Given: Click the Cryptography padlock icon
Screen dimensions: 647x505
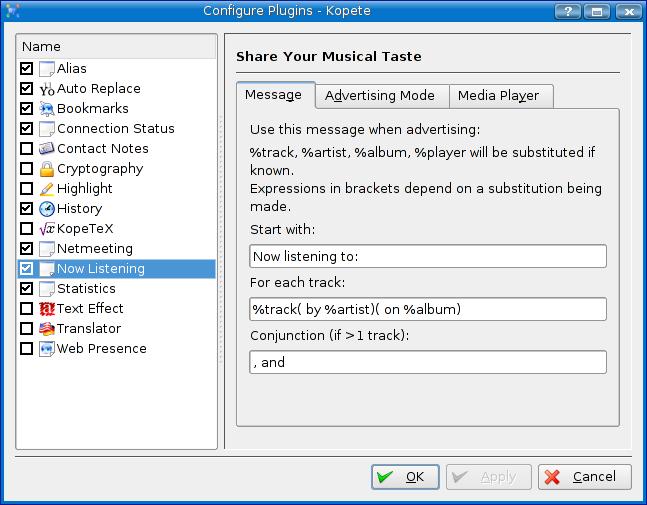Looking at the screenshot, I should pos(46,169).
